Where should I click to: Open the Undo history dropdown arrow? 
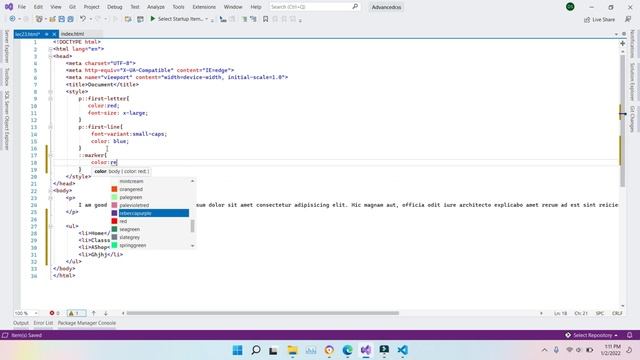(x=91, y=19)
